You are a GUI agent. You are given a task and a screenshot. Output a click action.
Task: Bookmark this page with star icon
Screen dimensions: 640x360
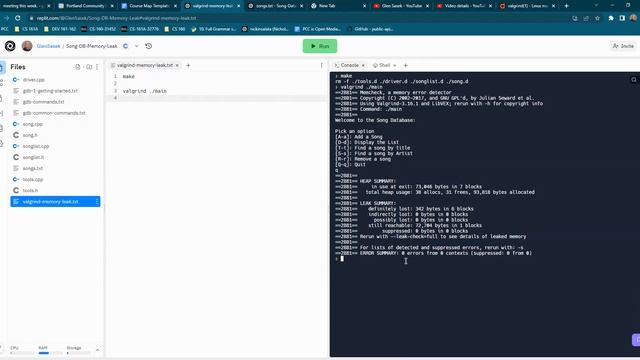pyautogui.click(x=597, y=18)
